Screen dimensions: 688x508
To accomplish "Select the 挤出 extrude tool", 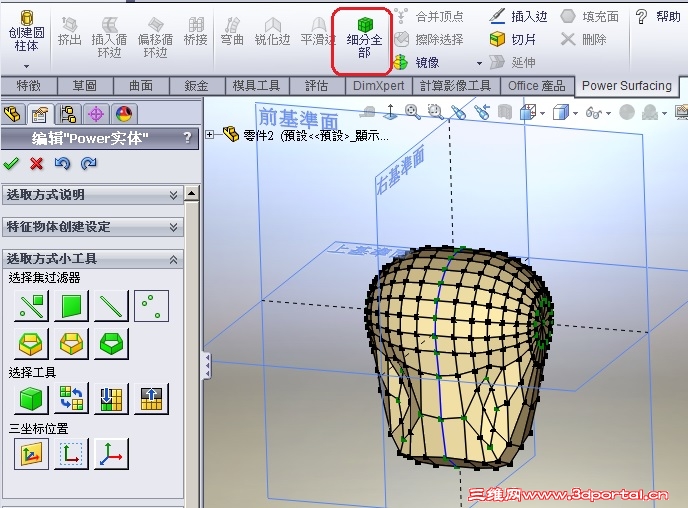I will (70, 32).
